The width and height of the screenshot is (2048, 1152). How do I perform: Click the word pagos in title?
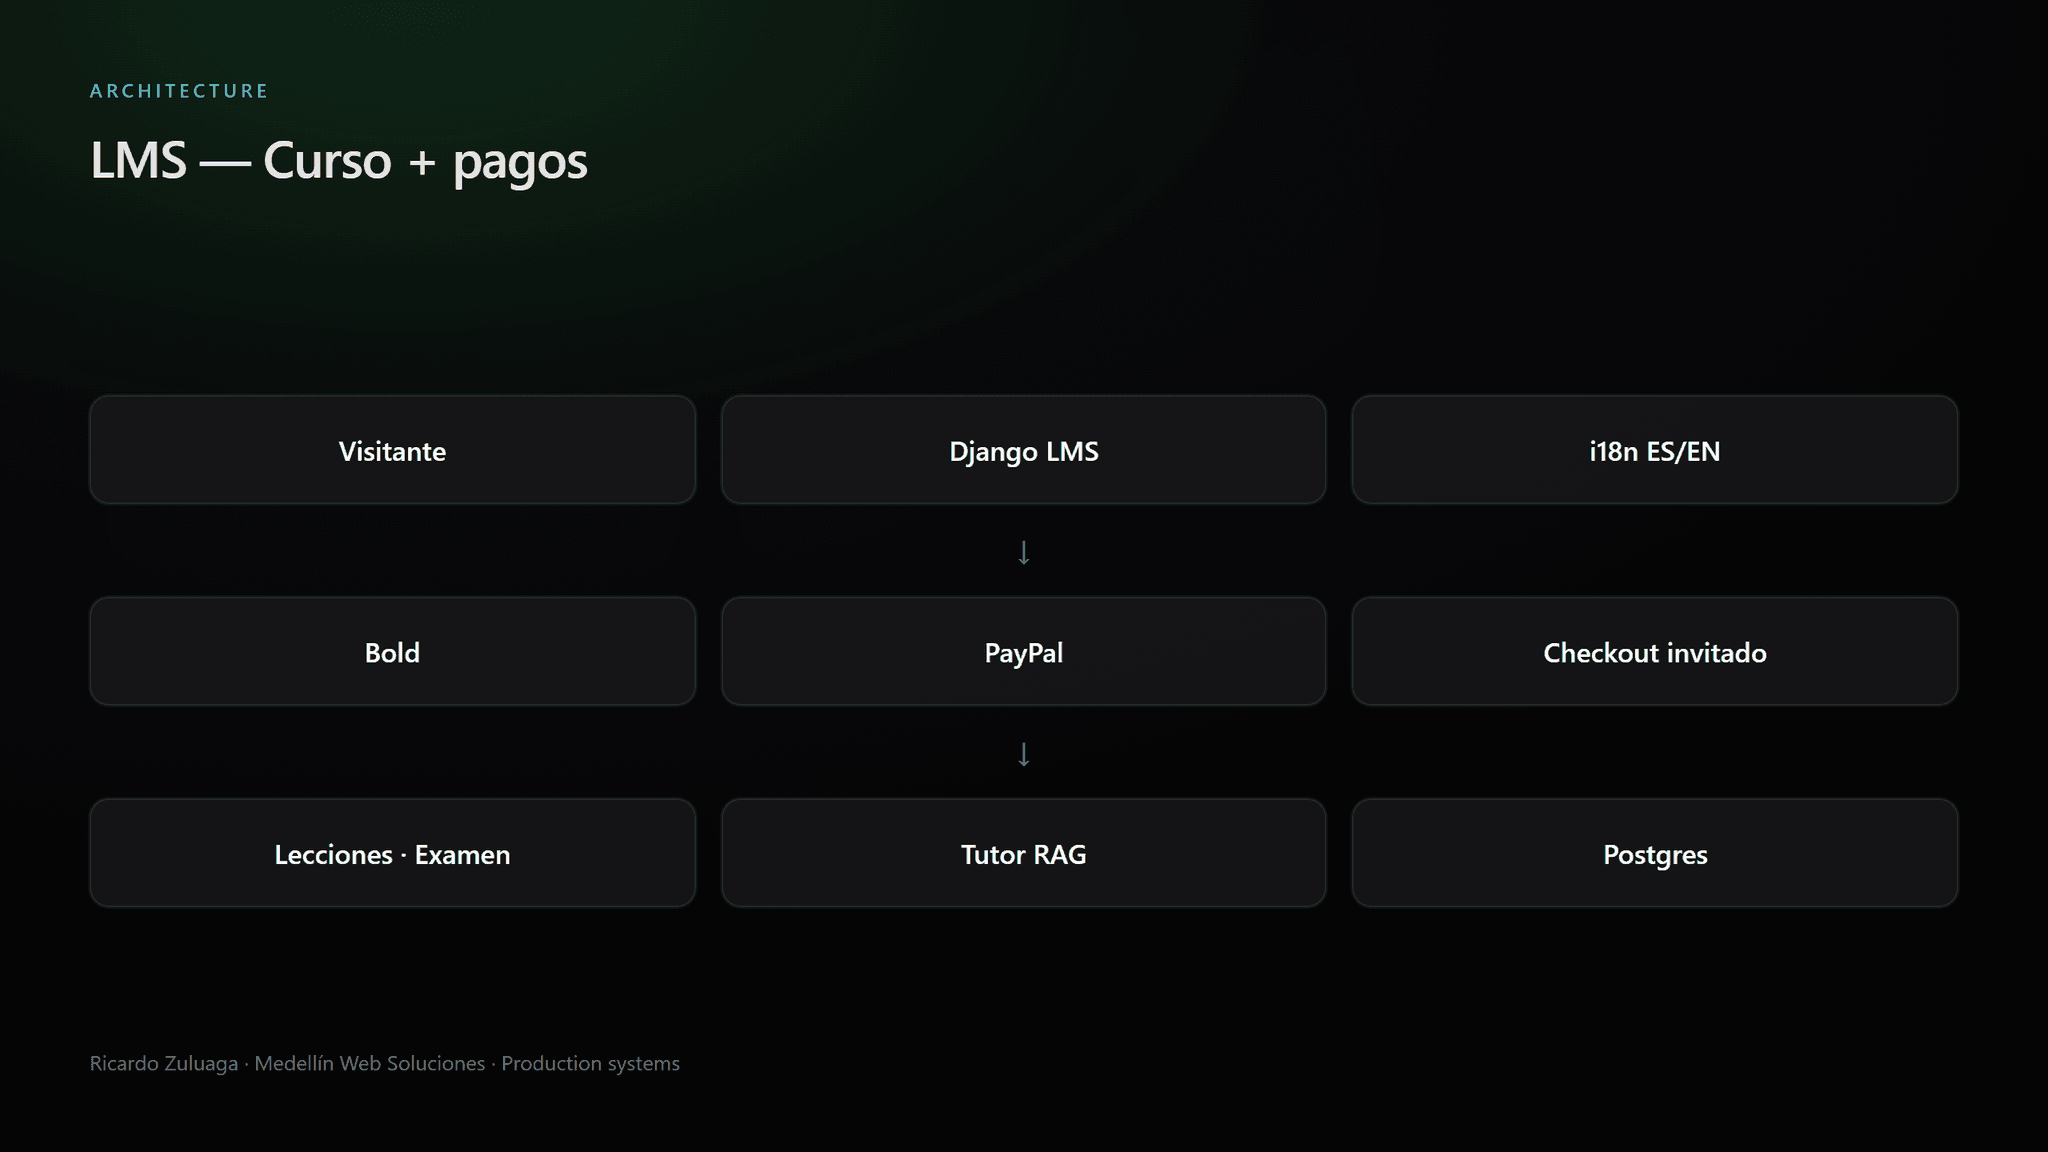520,164
